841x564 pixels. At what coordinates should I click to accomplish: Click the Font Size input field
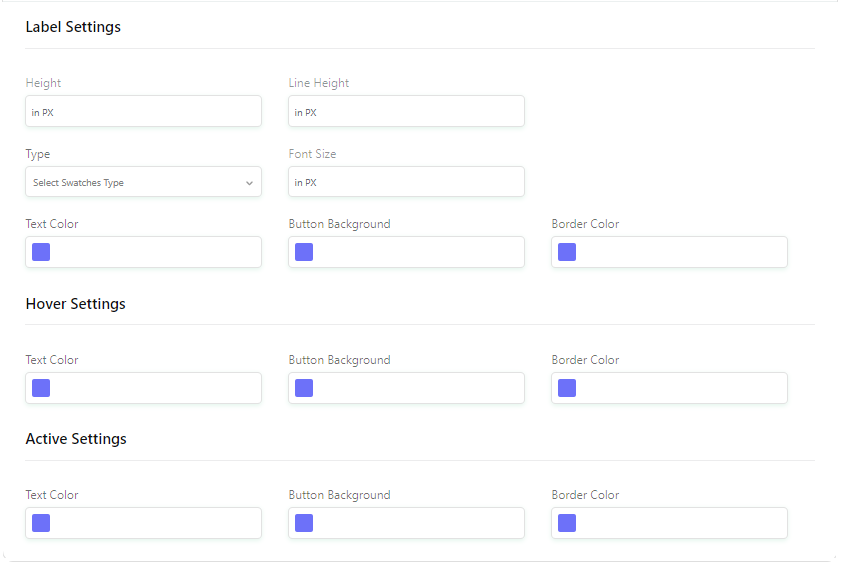tap(406, 182)
